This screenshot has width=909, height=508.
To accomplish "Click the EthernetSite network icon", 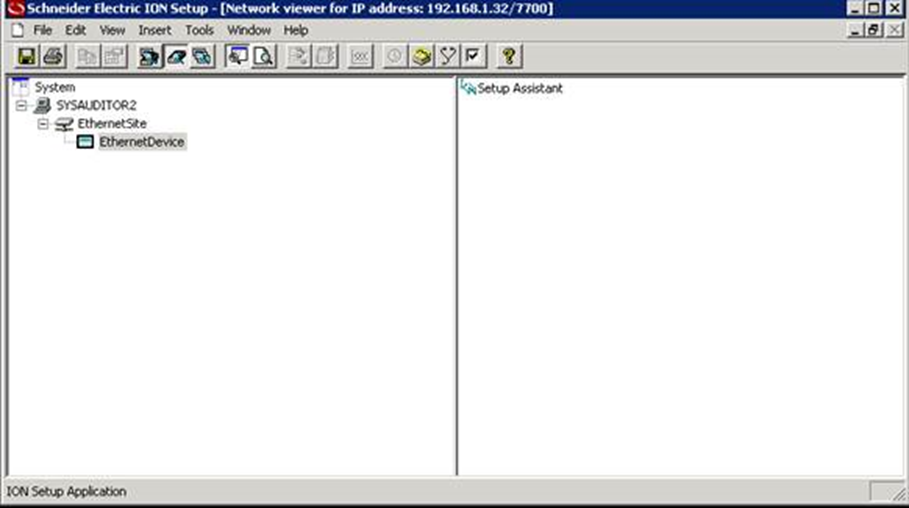I will (x=64, y=124).
